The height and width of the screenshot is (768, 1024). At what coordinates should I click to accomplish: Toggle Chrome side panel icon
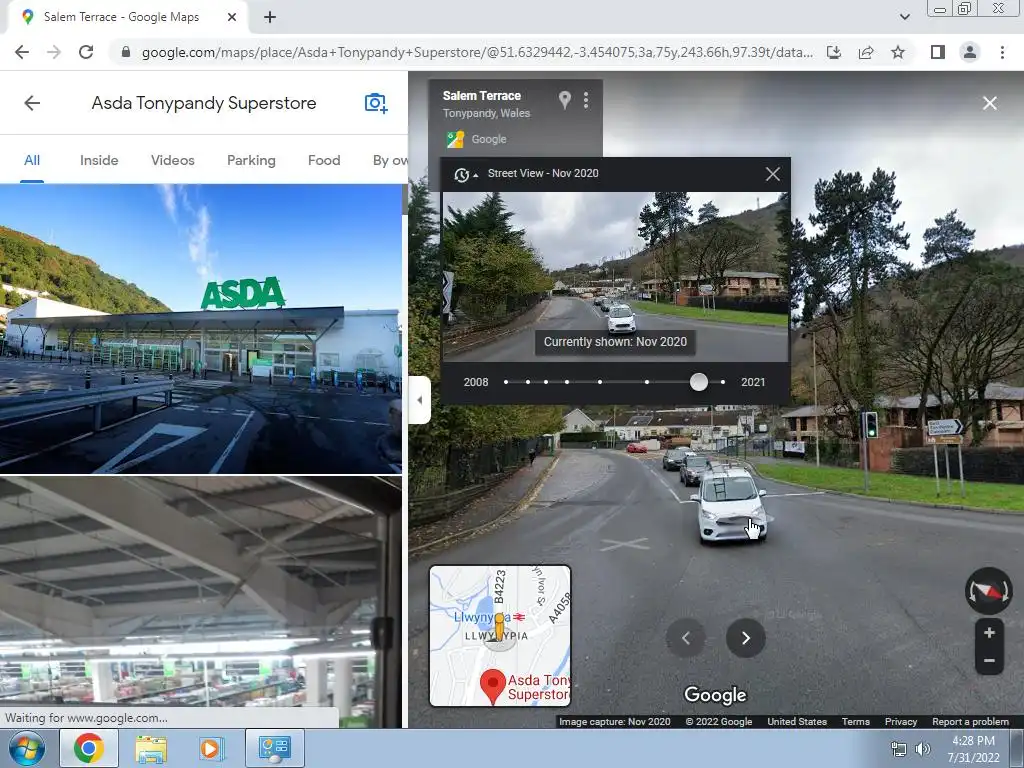pos(938,52)
